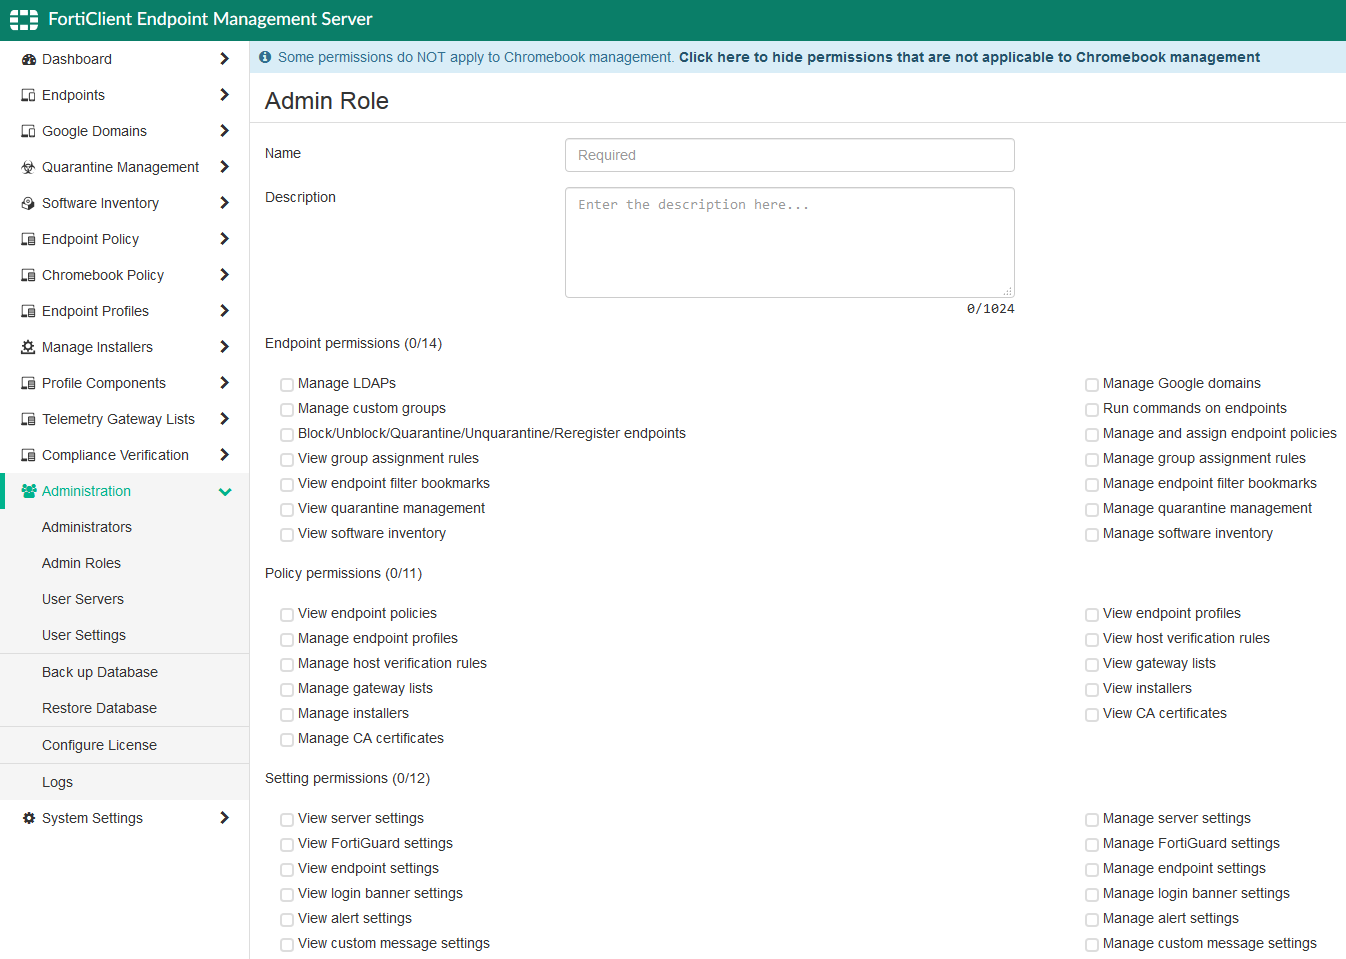Click the Endpoints sidebar icon
1346x959 pixels.
29,96
